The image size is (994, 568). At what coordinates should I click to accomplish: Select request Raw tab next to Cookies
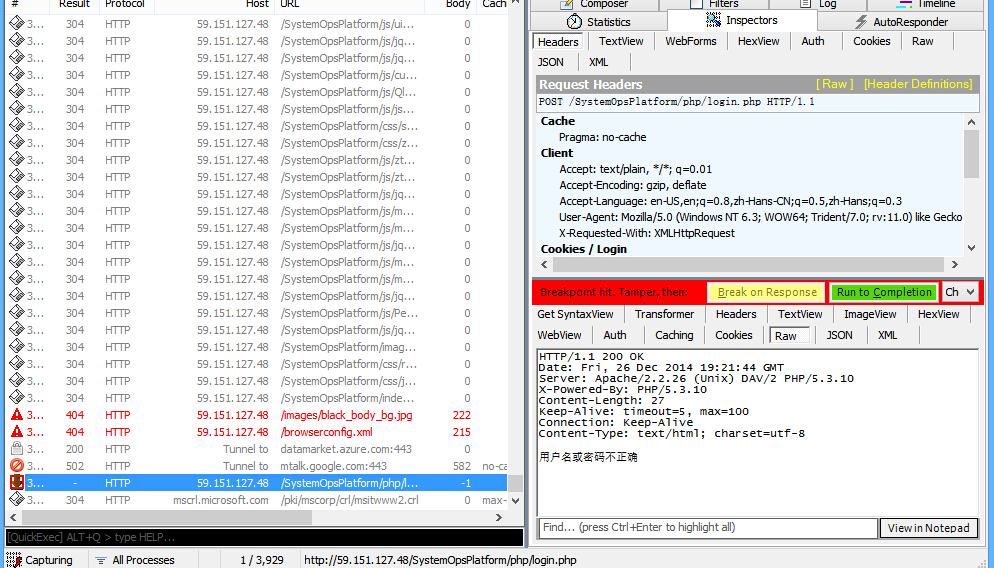click(922, 41)
